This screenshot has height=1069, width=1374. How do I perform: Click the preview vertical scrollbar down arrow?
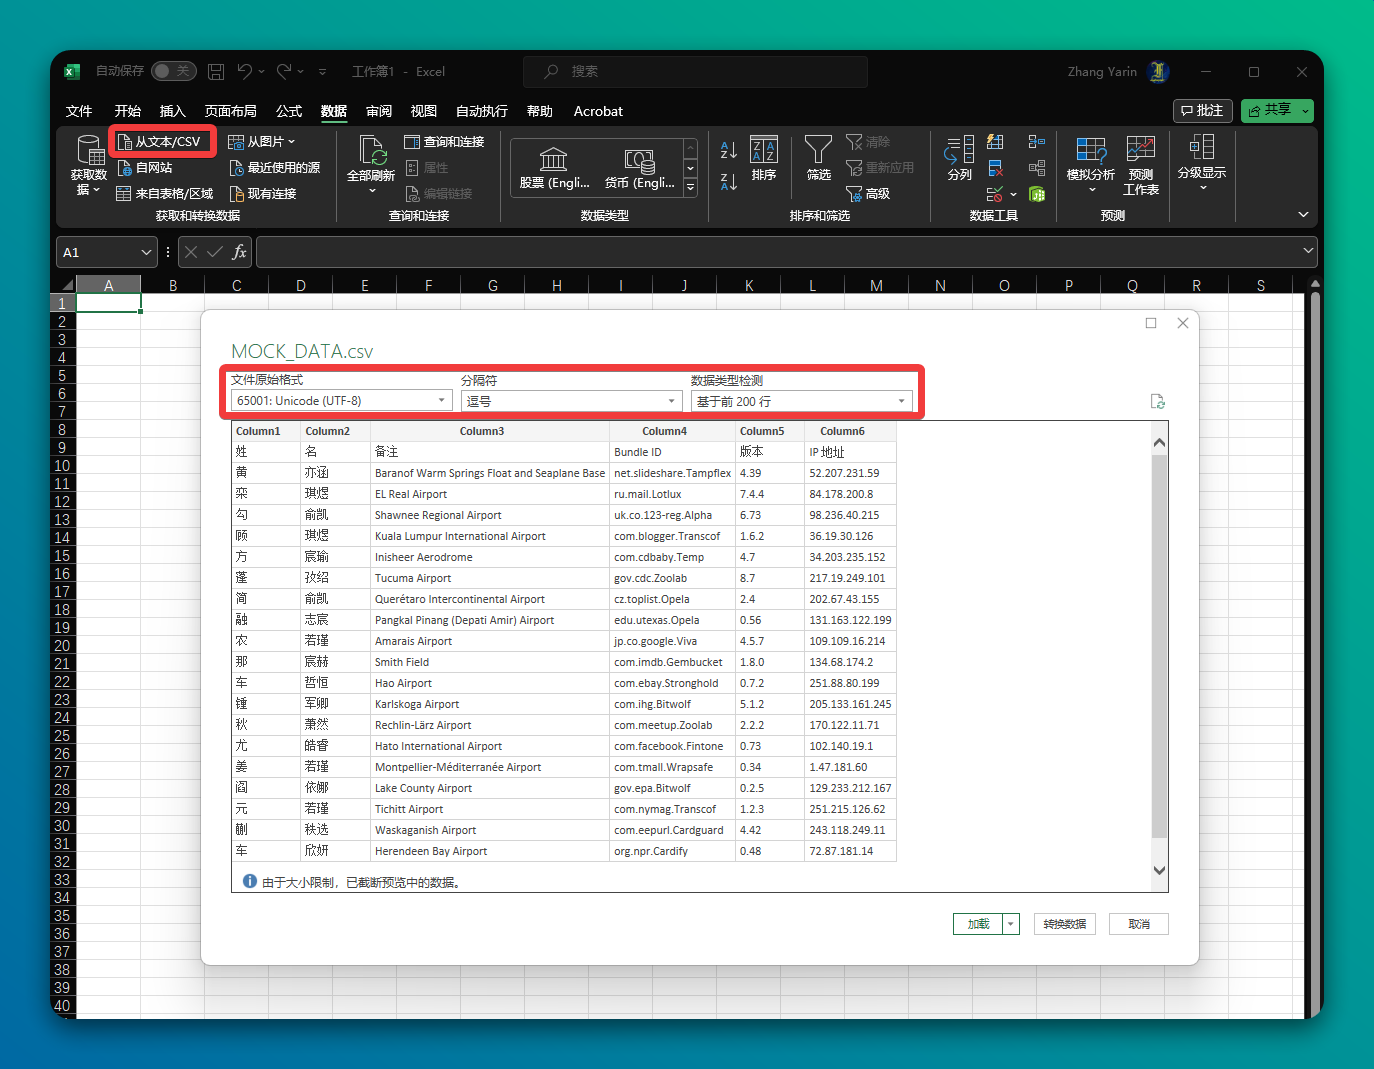(1160, 870)
